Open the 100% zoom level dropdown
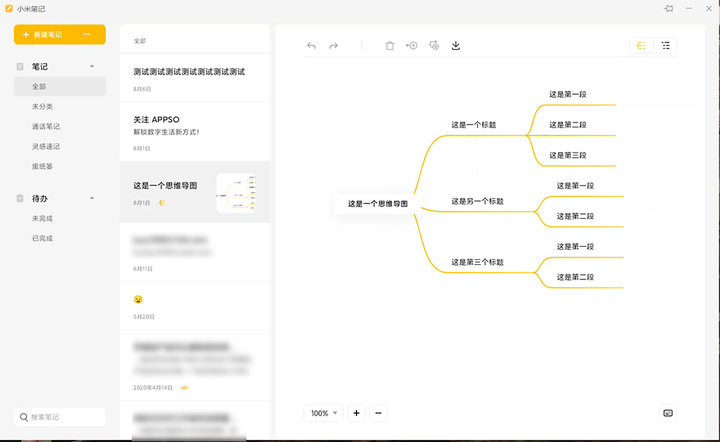Screen dimensions: 720x442 tap(323, 413)
